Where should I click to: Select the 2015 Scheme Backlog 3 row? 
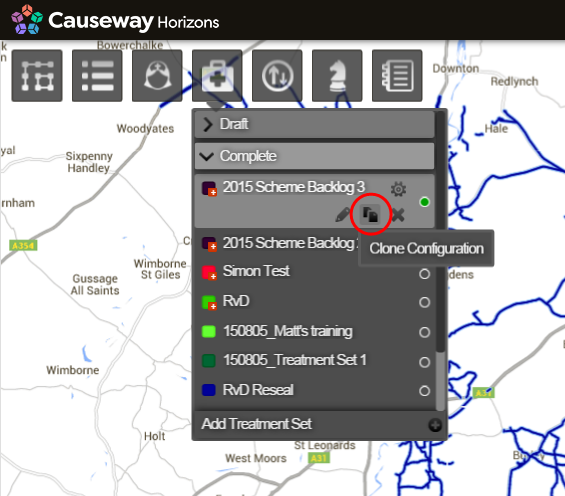coord(314,201)
